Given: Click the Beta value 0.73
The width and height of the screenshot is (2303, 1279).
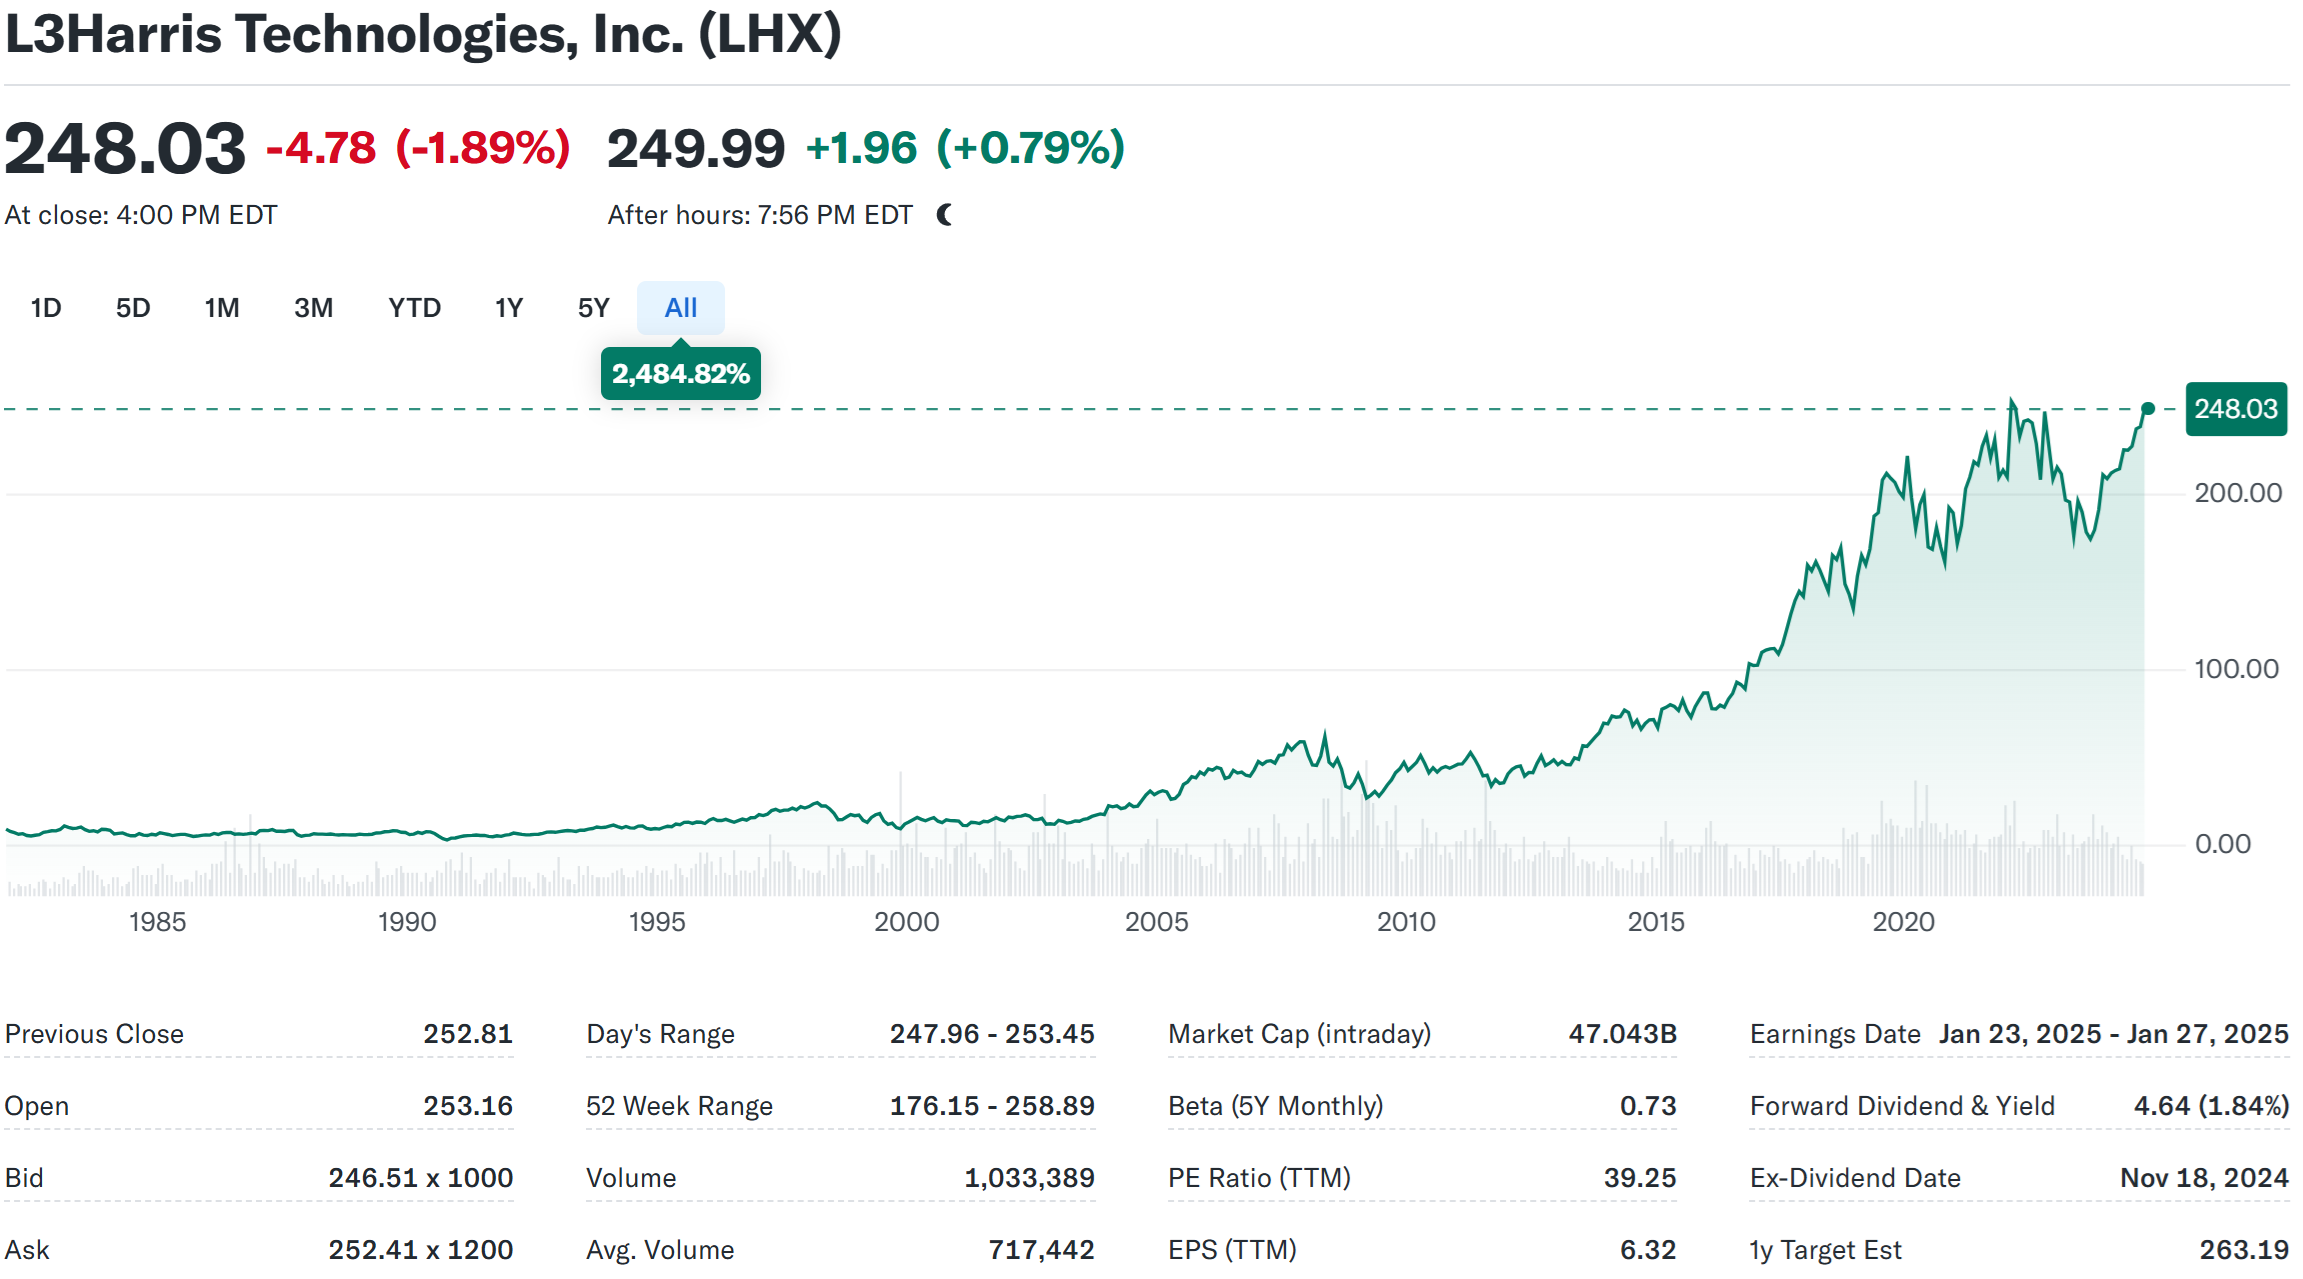Looking at the screenshot, I should click(1649, 1106).
